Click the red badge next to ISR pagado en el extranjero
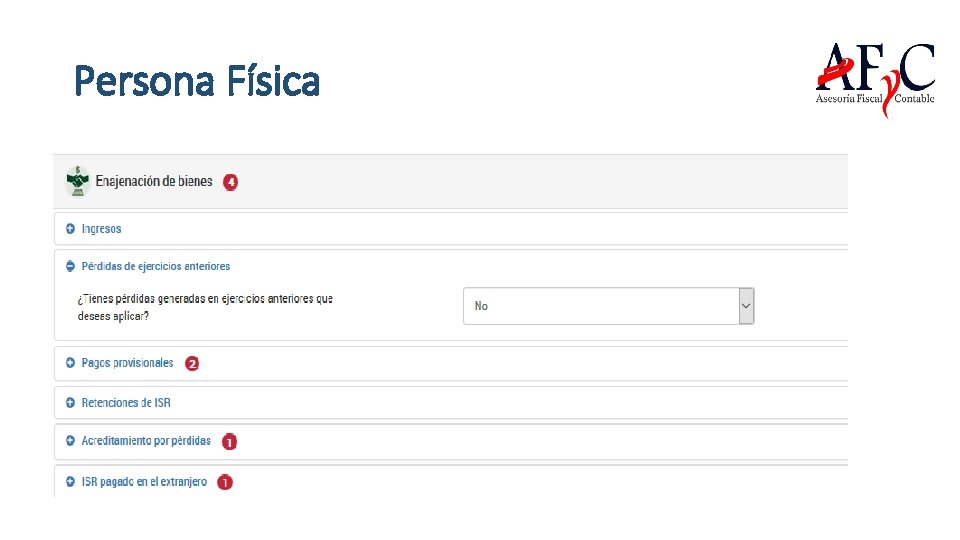The image size is (960, 540). tap(225, 482)
